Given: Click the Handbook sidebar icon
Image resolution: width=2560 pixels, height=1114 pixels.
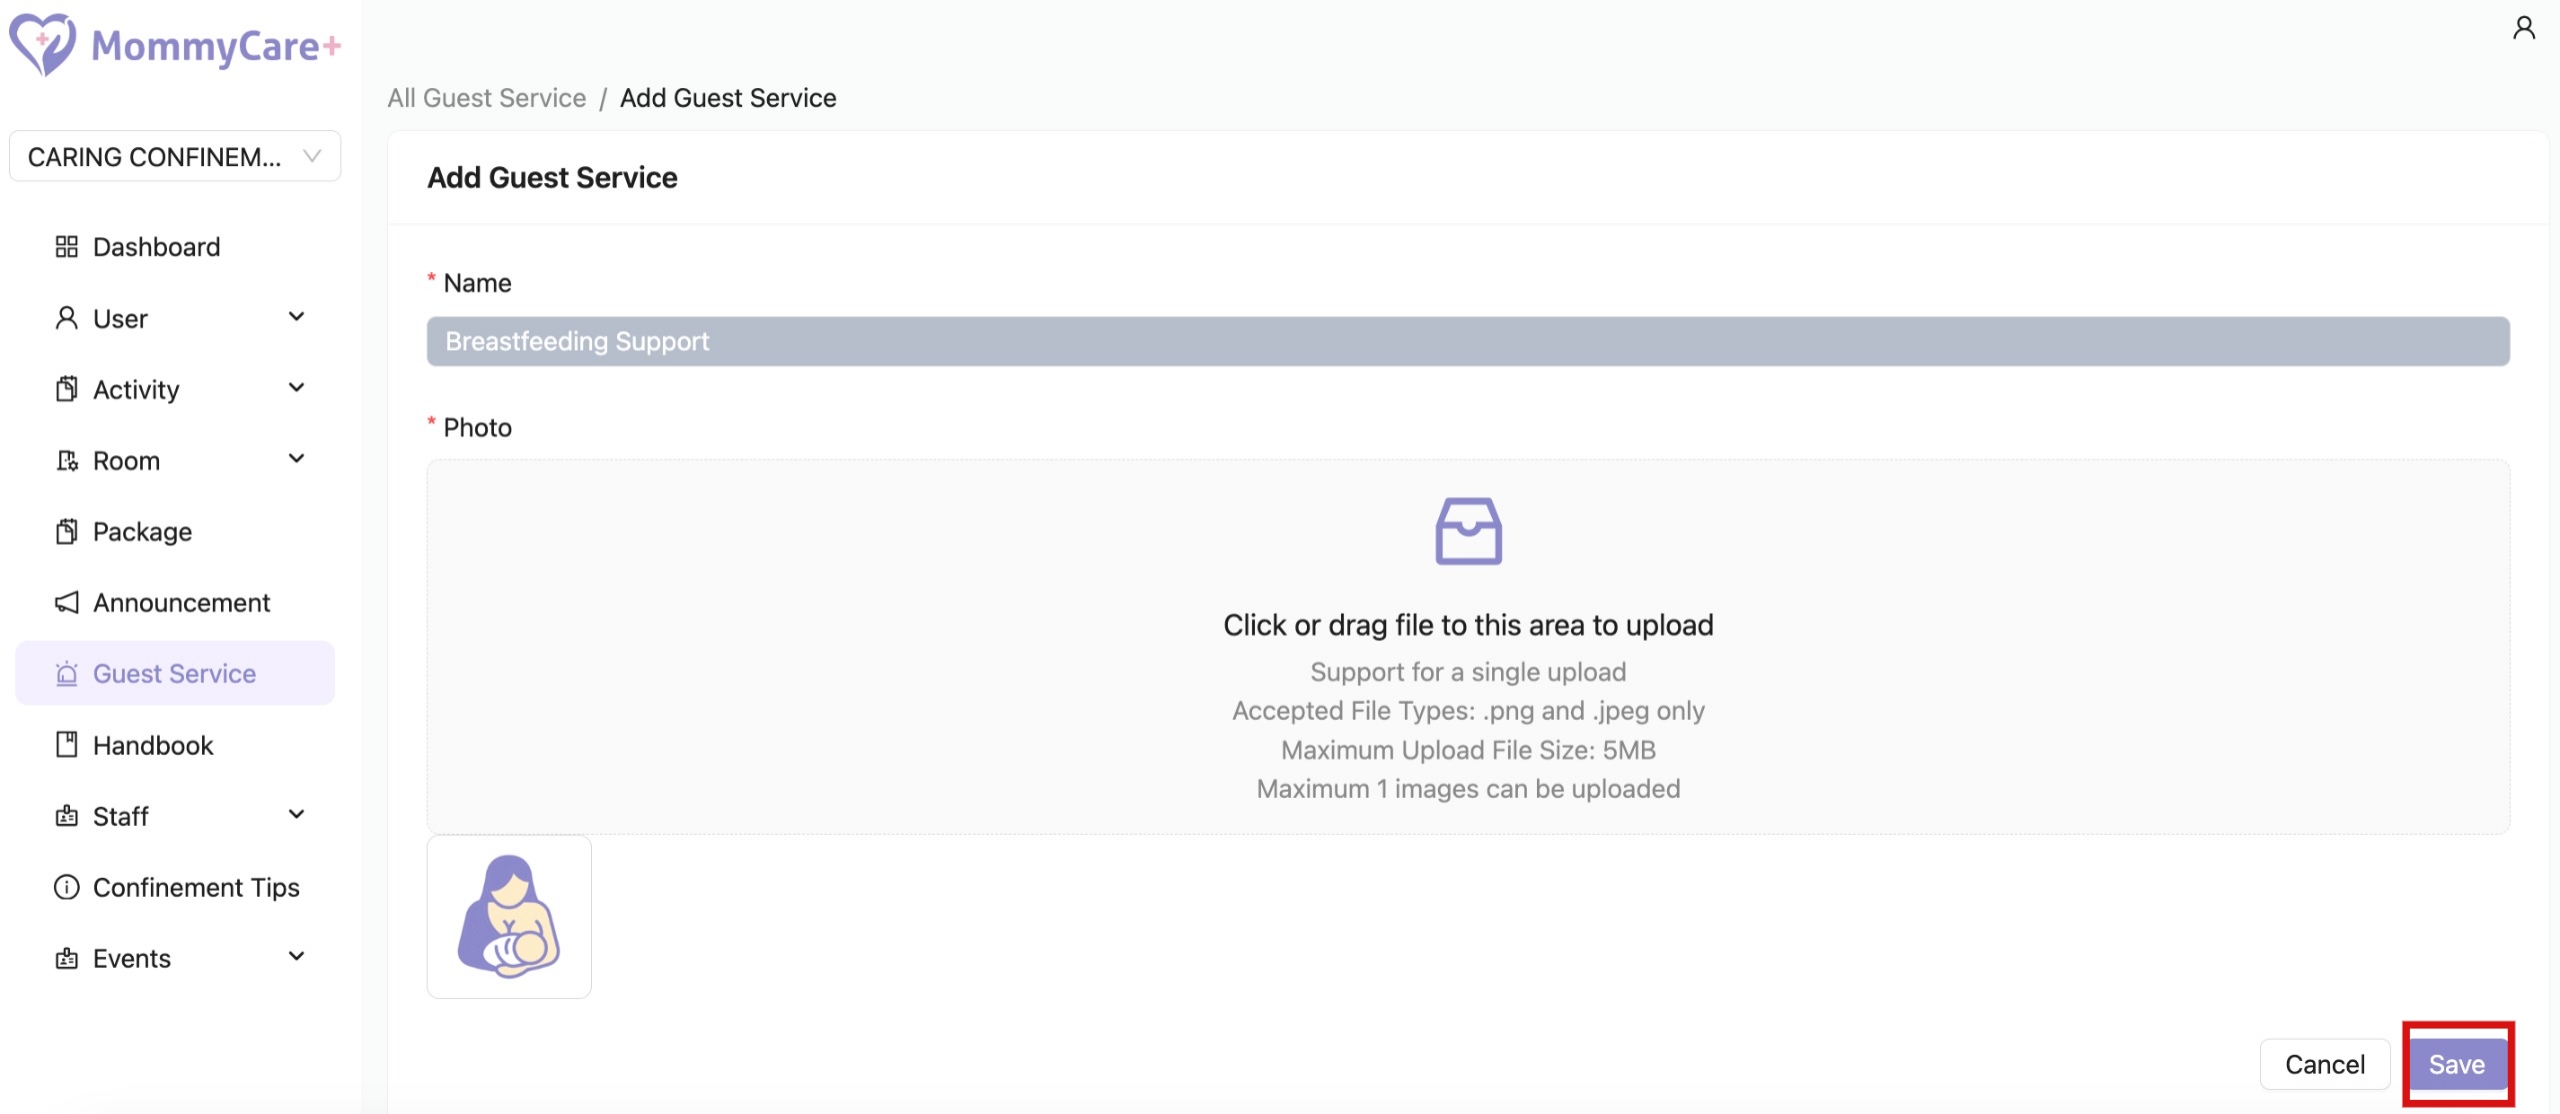Looking at the screenshot, I should tap(66, 744).
